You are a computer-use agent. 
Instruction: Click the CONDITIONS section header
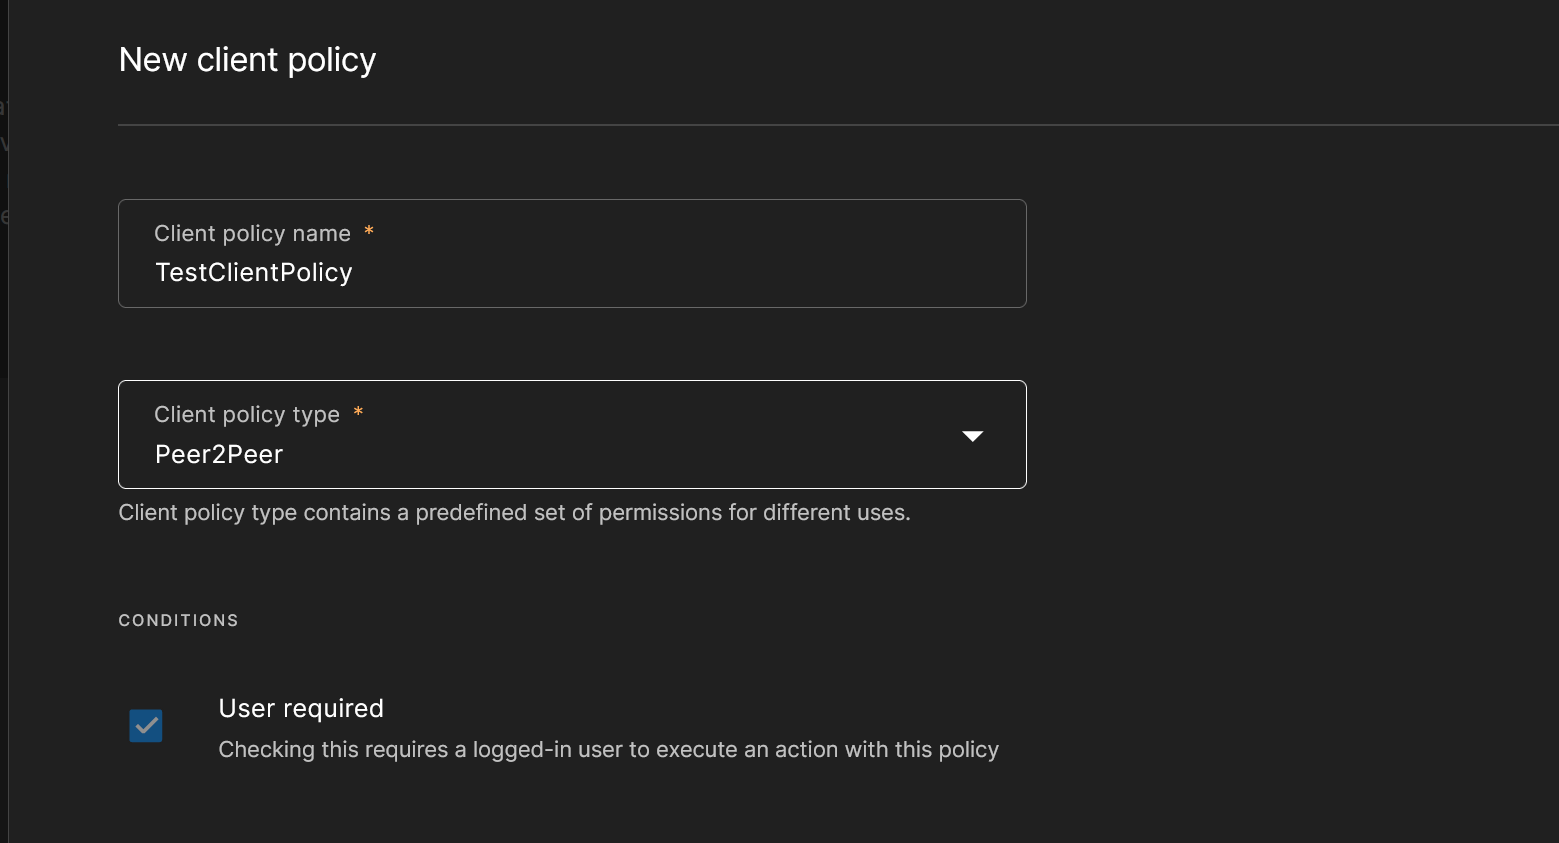(x=178, y=621)
